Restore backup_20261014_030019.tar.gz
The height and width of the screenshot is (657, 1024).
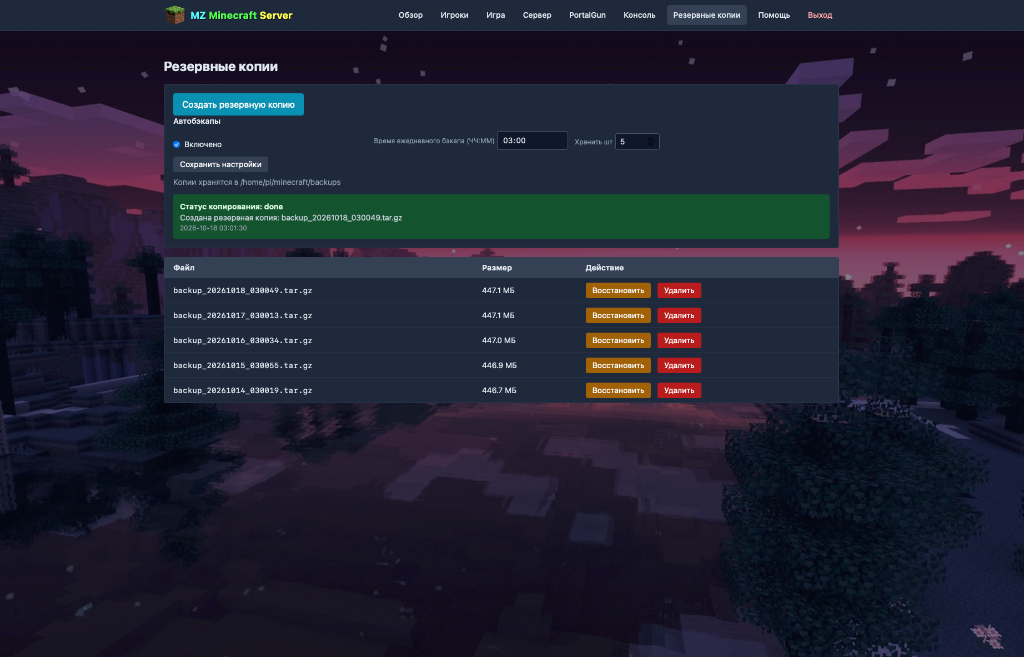point(618,391)
